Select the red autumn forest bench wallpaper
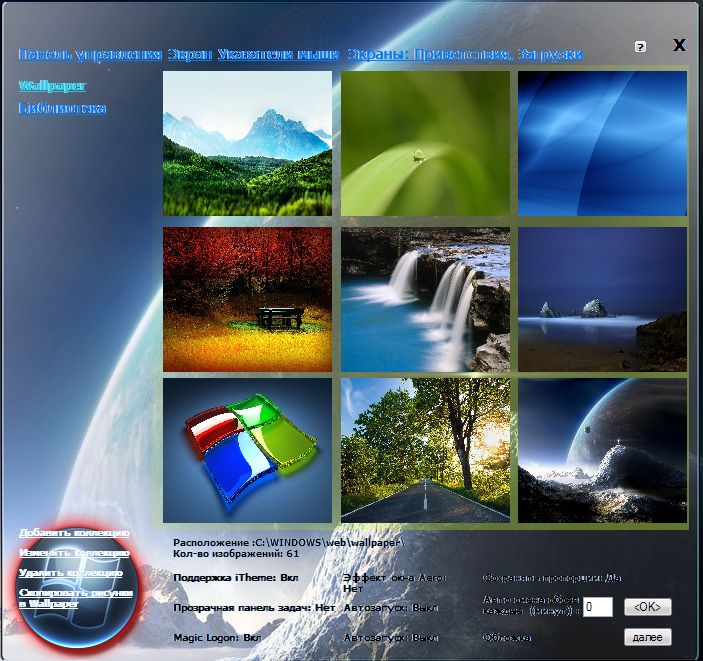The height and width of the screenshot is (661, 703). [x=247, y=299]
